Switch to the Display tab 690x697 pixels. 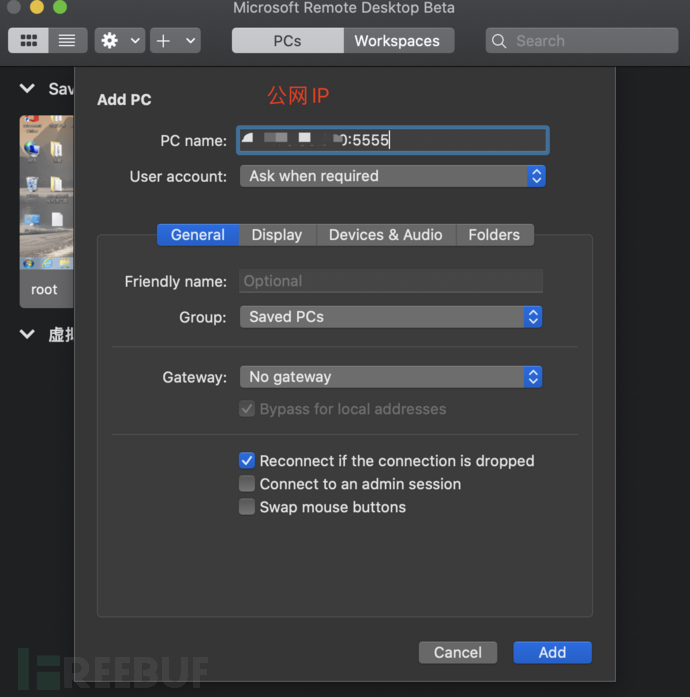pos(277,235)
